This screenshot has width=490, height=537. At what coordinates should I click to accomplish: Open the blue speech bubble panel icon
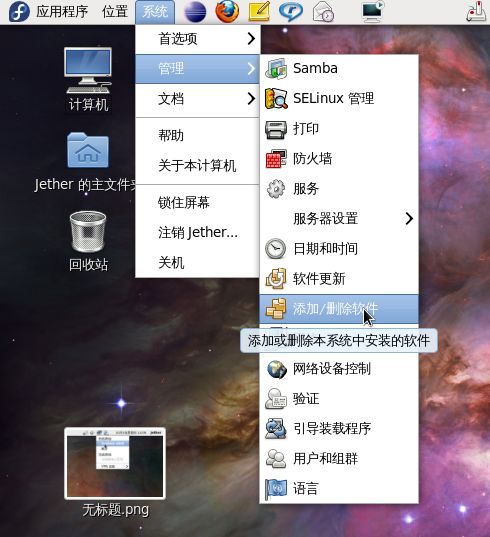291,12
